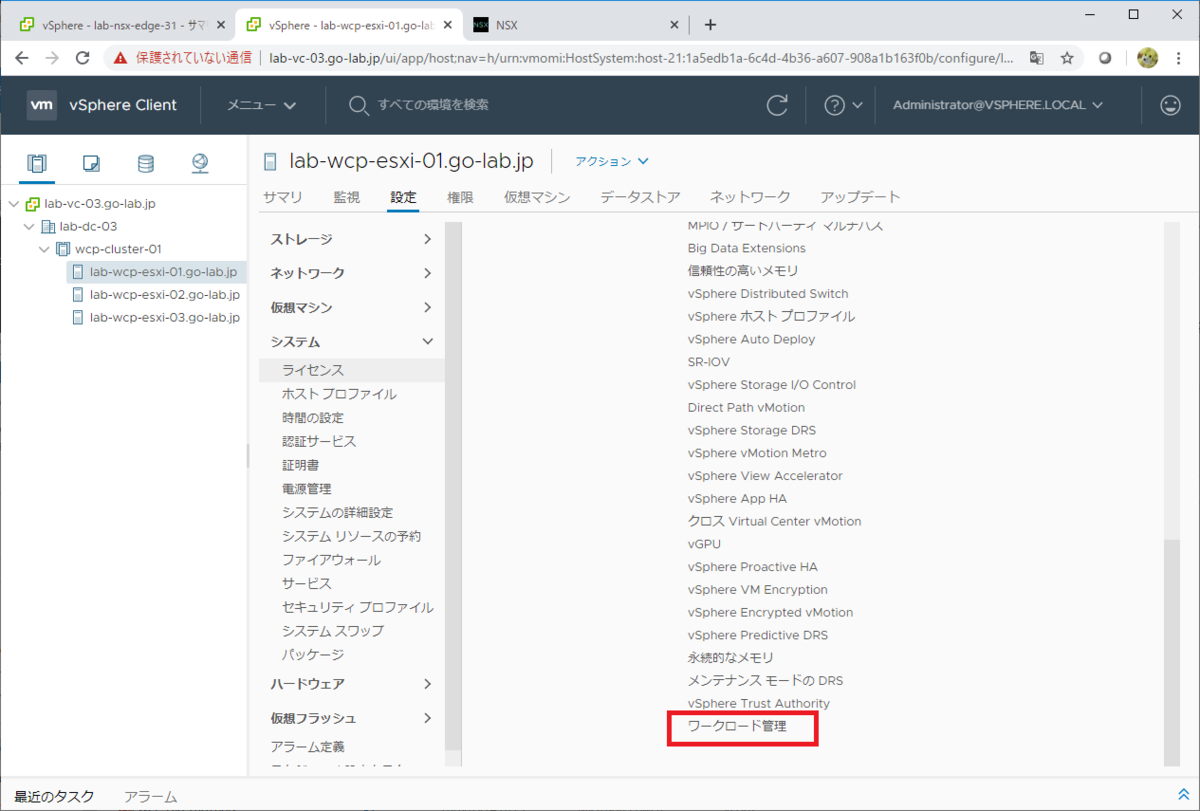Open the アラーム bottom tab

(x=150, y=796)
